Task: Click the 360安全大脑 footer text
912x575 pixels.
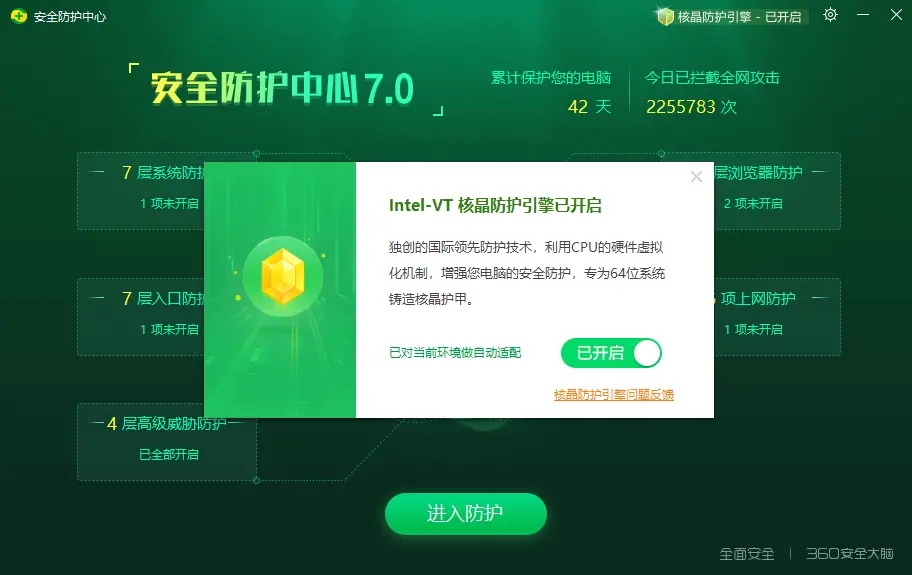Action: [850, 553]
